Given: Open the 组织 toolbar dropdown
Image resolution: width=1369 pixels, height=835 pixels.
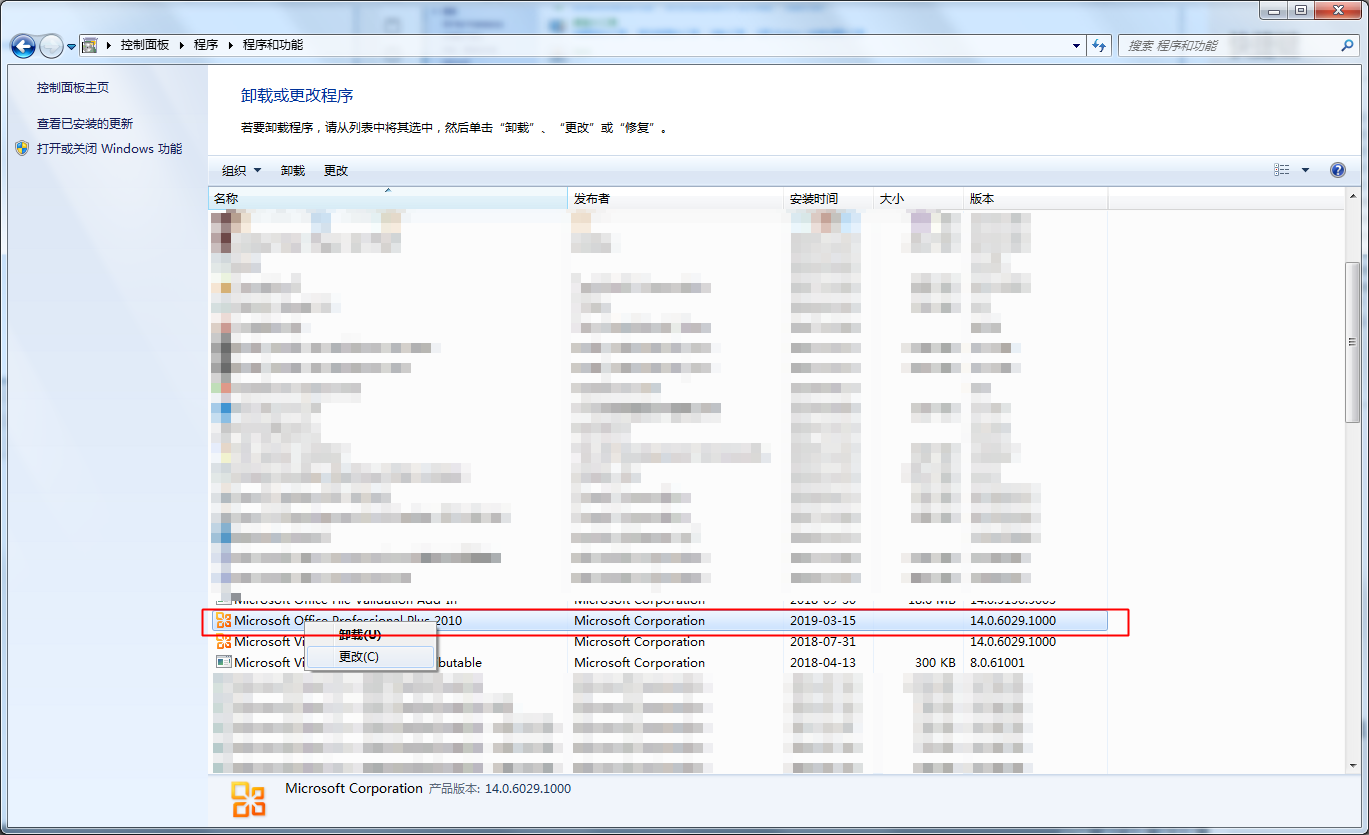Looking at the screenshot, I should 241,171.
